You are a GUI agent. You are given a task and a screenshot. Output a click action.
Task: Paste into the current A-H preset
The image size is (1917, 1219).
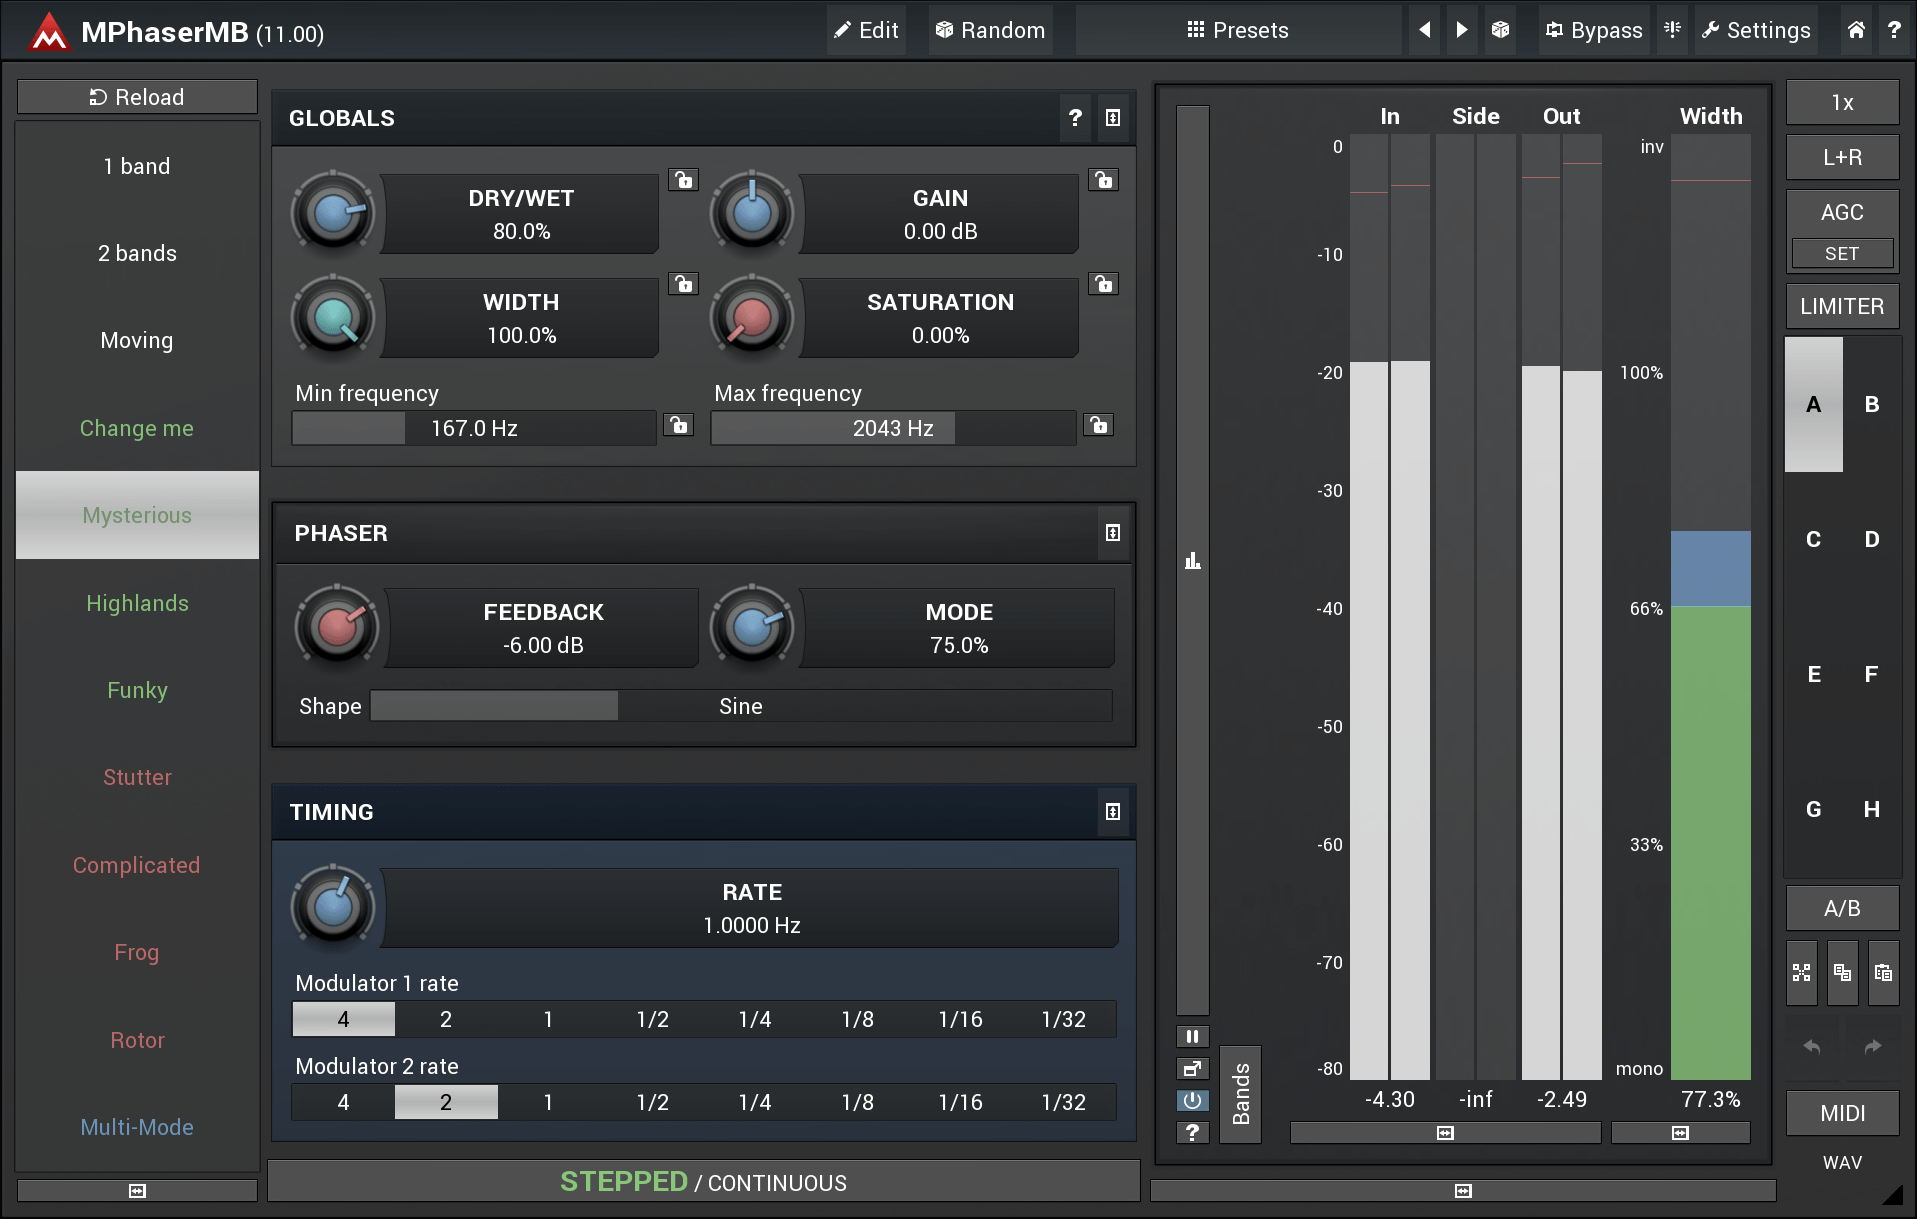pos(1884,972)
